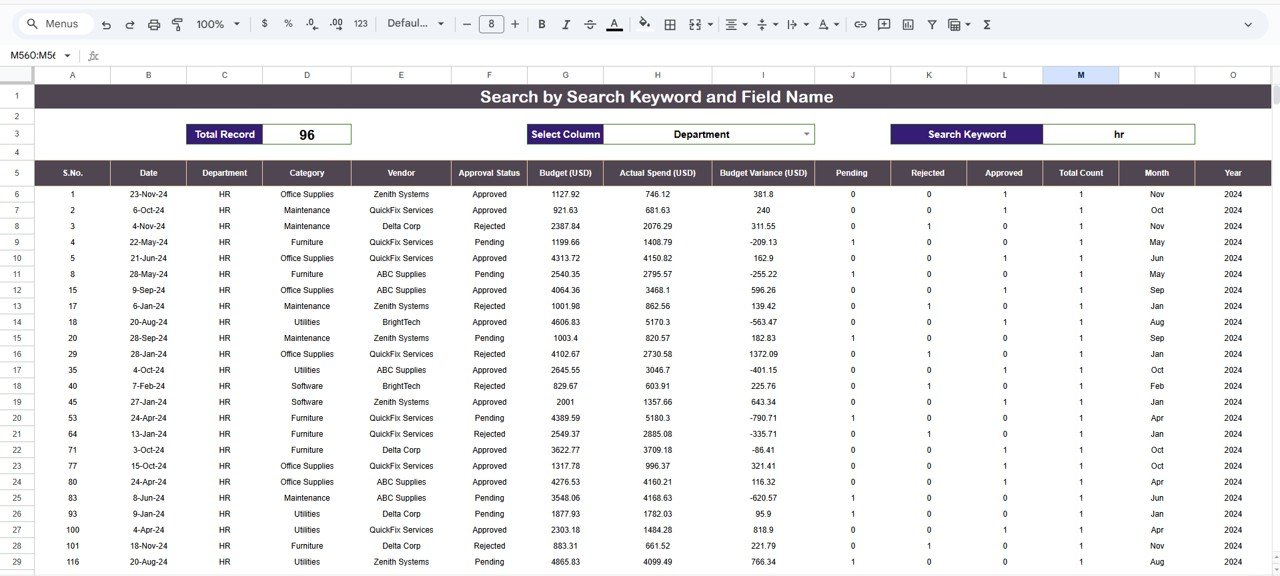
Task: Apply the Paint format tool
Action: tap(177, 23)
